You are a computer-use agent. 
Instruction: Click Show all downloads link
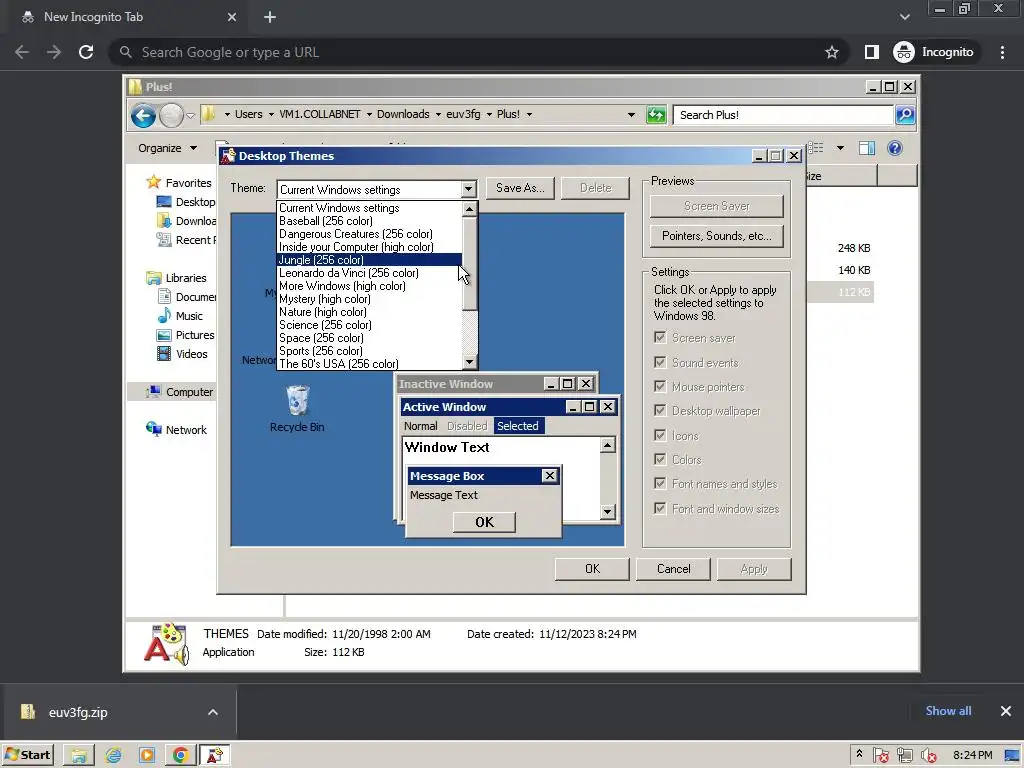(x=948, y=711)
